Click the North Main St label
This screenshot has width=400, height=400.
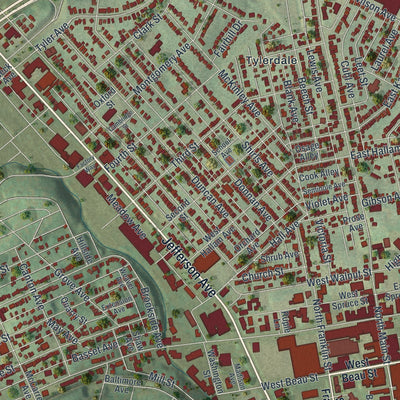tap(381, 334)
